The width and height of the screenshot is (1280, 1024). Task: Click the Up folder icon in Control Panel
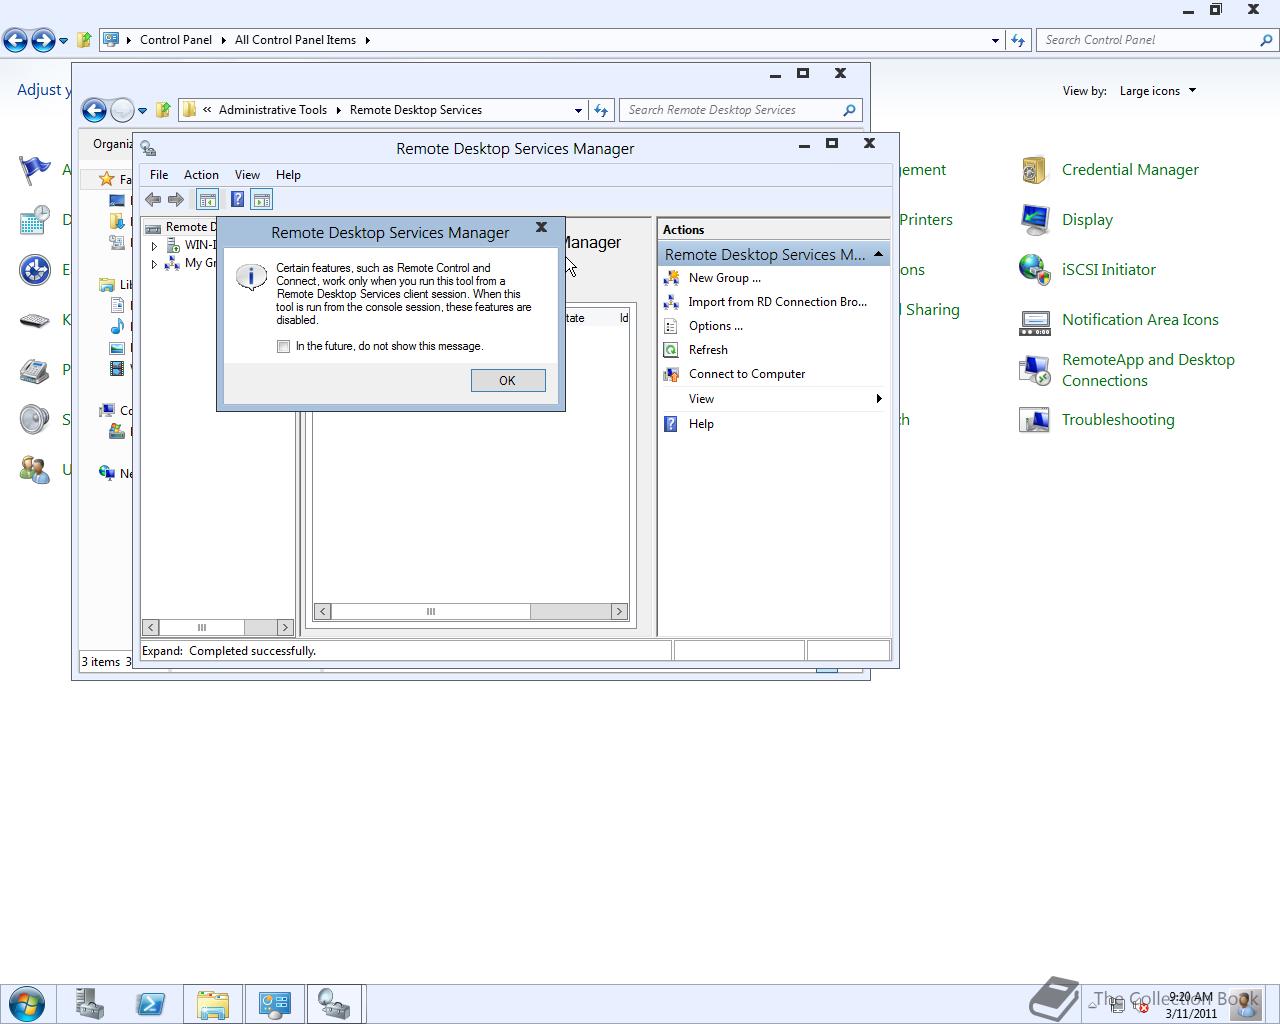click(x=85, y=40)
